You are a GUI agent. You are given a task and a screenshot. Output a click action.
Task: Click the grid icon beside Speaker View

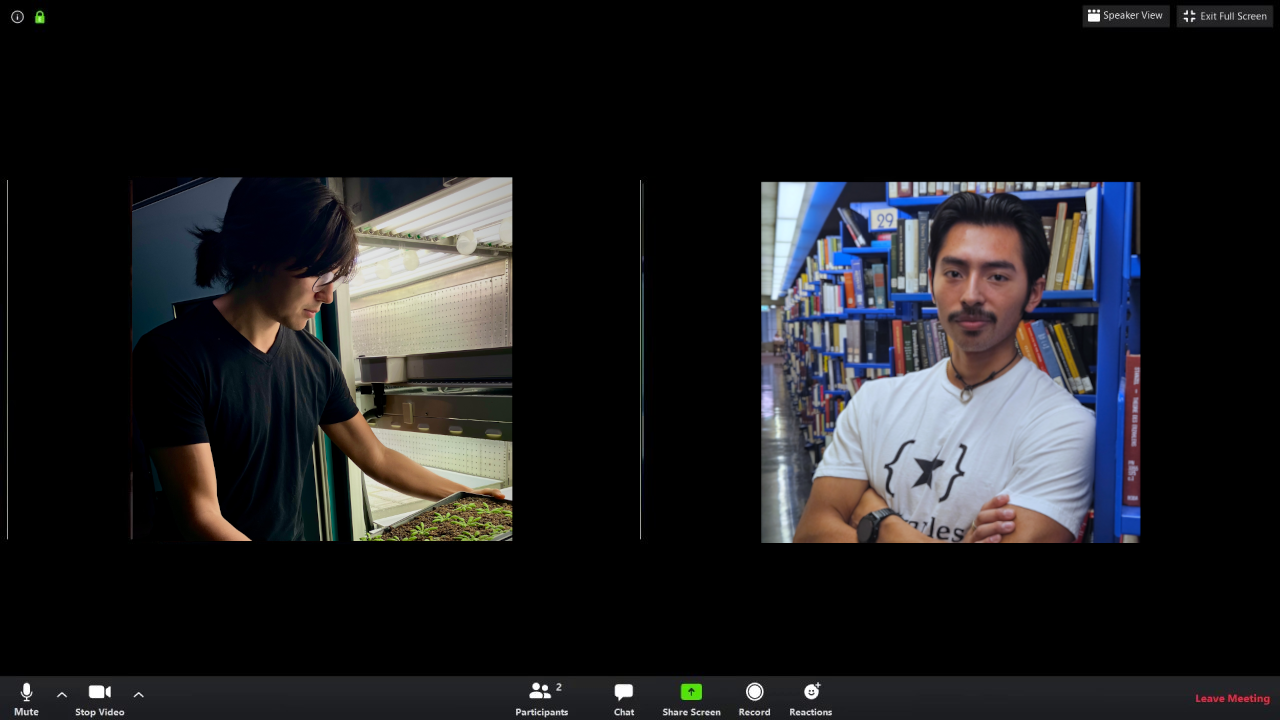coord(1094,16)
